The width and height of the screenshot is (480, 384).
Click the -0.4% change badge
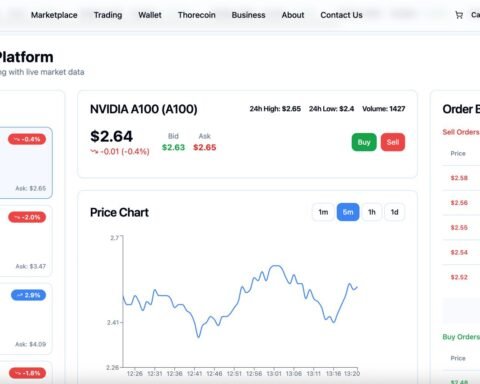(27, 139)
